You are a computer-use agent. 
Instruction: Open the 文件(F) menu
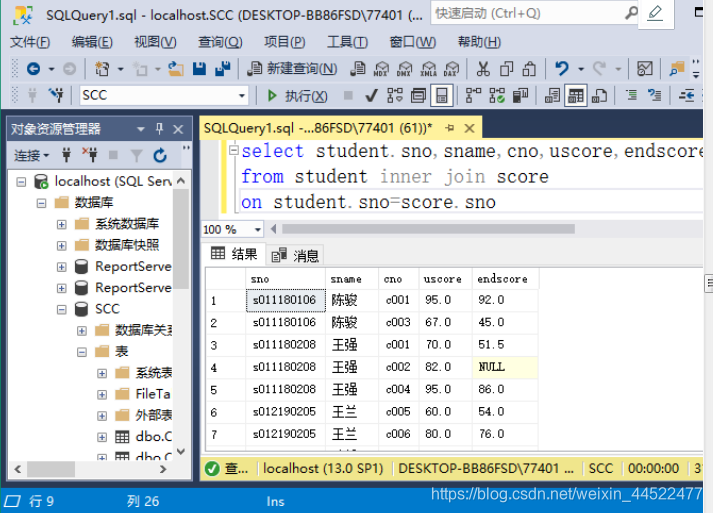pyautogui.click(x=30, y=42)
